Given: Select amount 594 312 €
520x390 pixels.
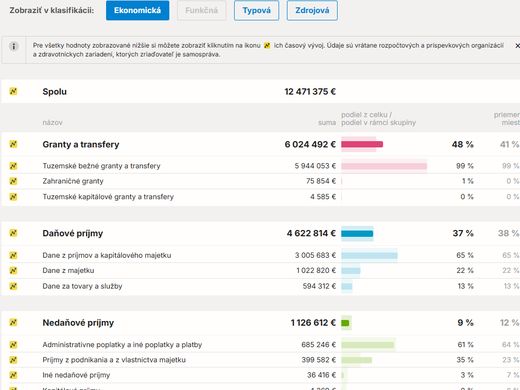Looking at the screenshot, I should [319, 286].
